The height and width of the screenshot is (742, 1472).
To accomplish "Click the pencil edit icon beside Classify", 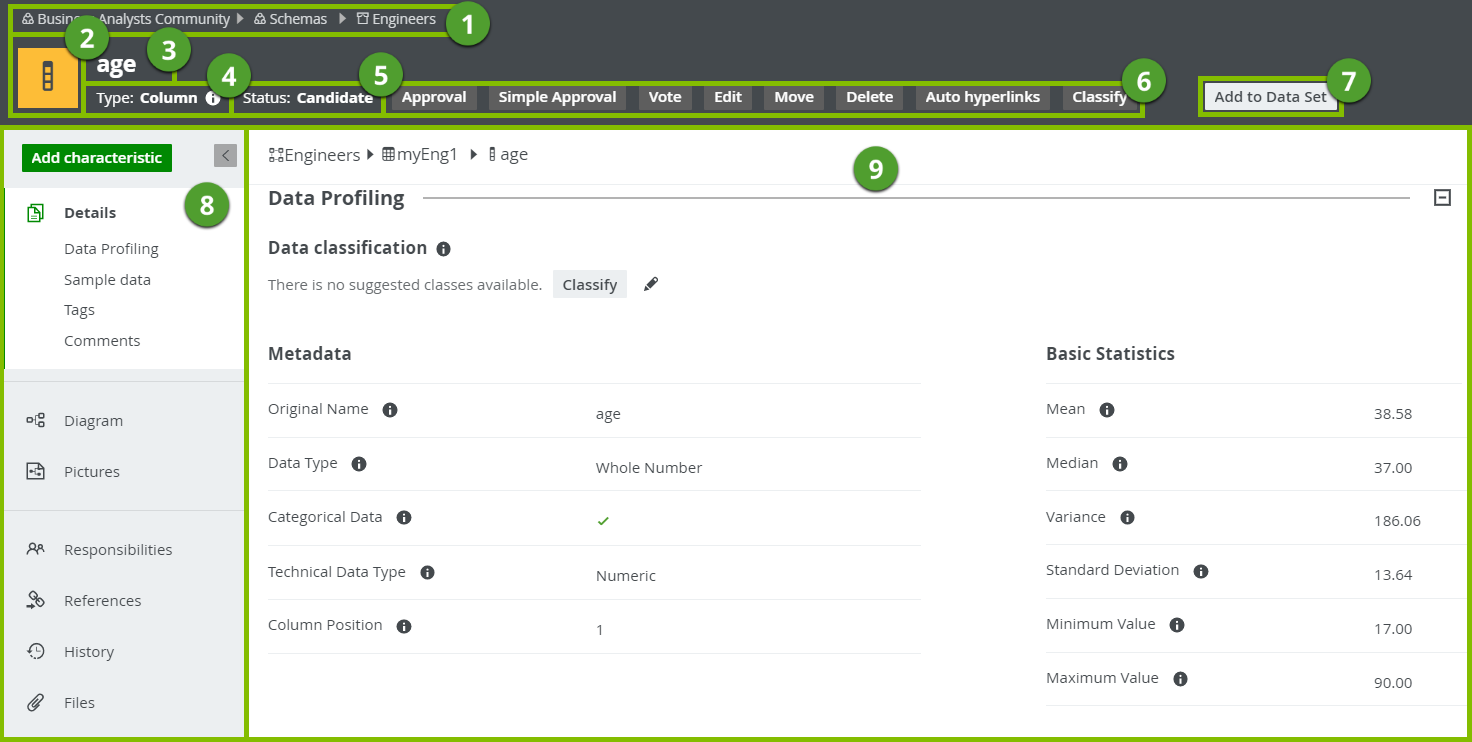I will pyautogui.click(x=651, y=285).
